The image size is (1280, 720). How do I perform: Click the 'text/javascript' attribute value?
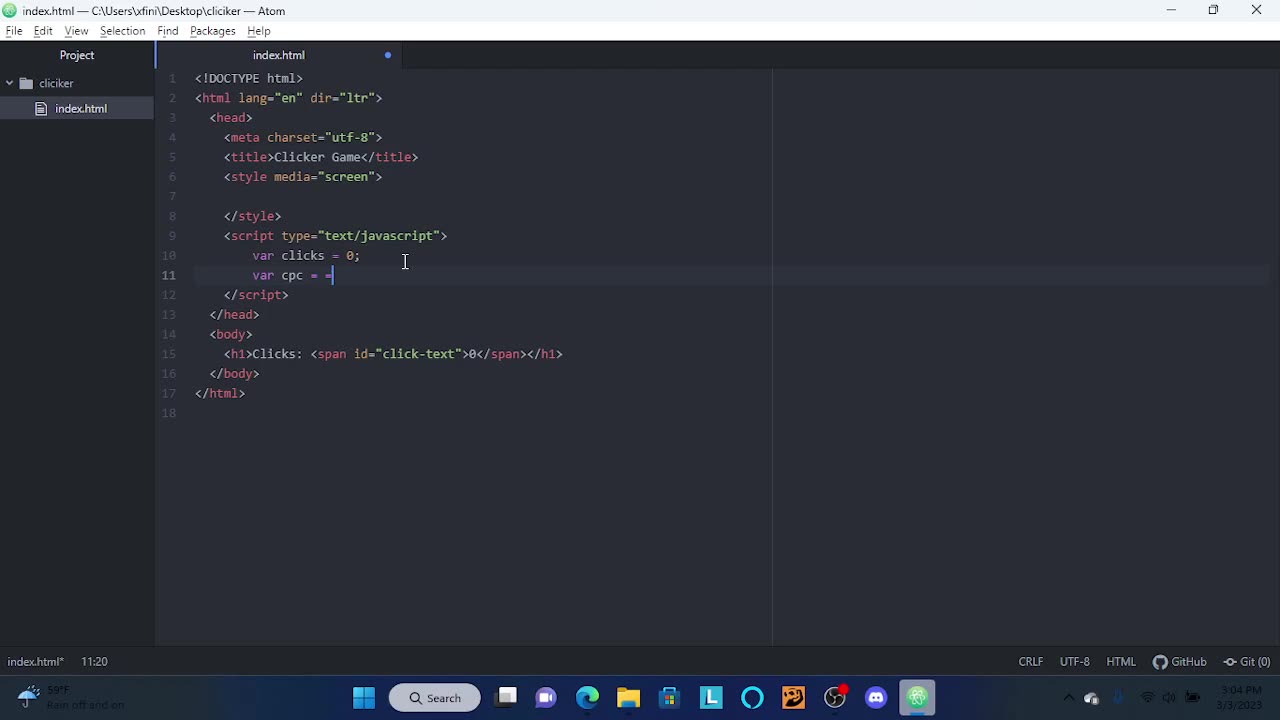tap(379, 236)
